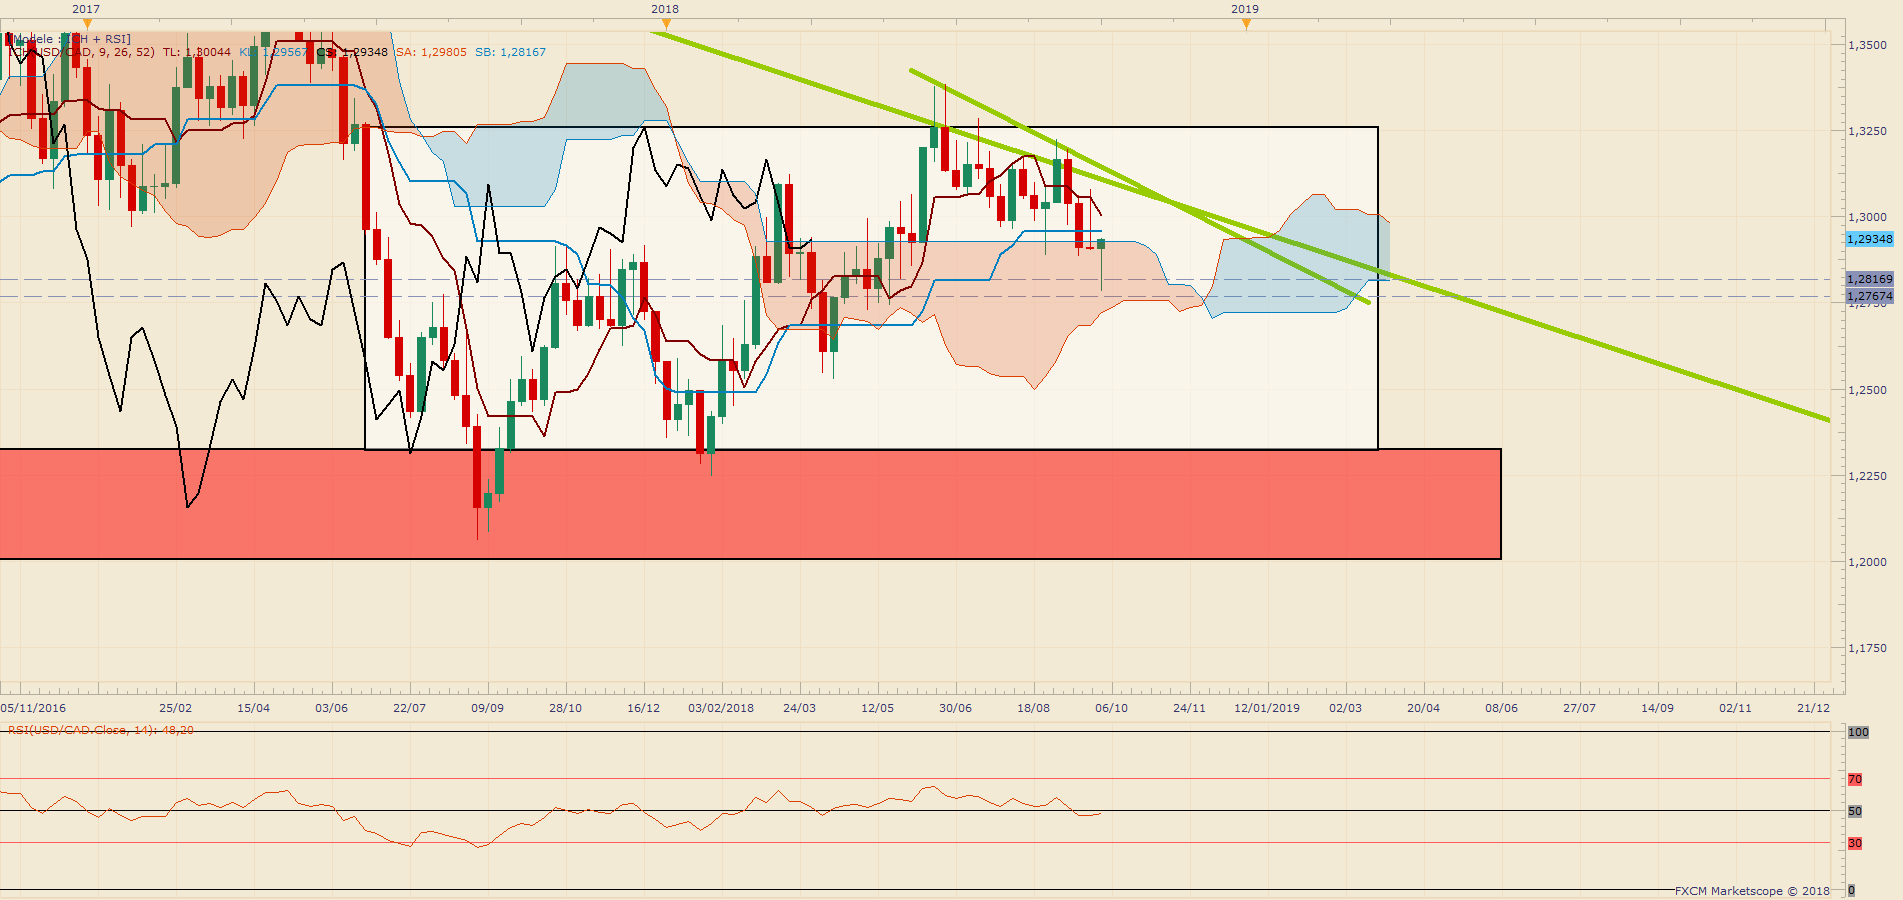Click the 1,28169 price level tag
This screenshot has width=1903, height=900.
click(x=1869, y=279)
